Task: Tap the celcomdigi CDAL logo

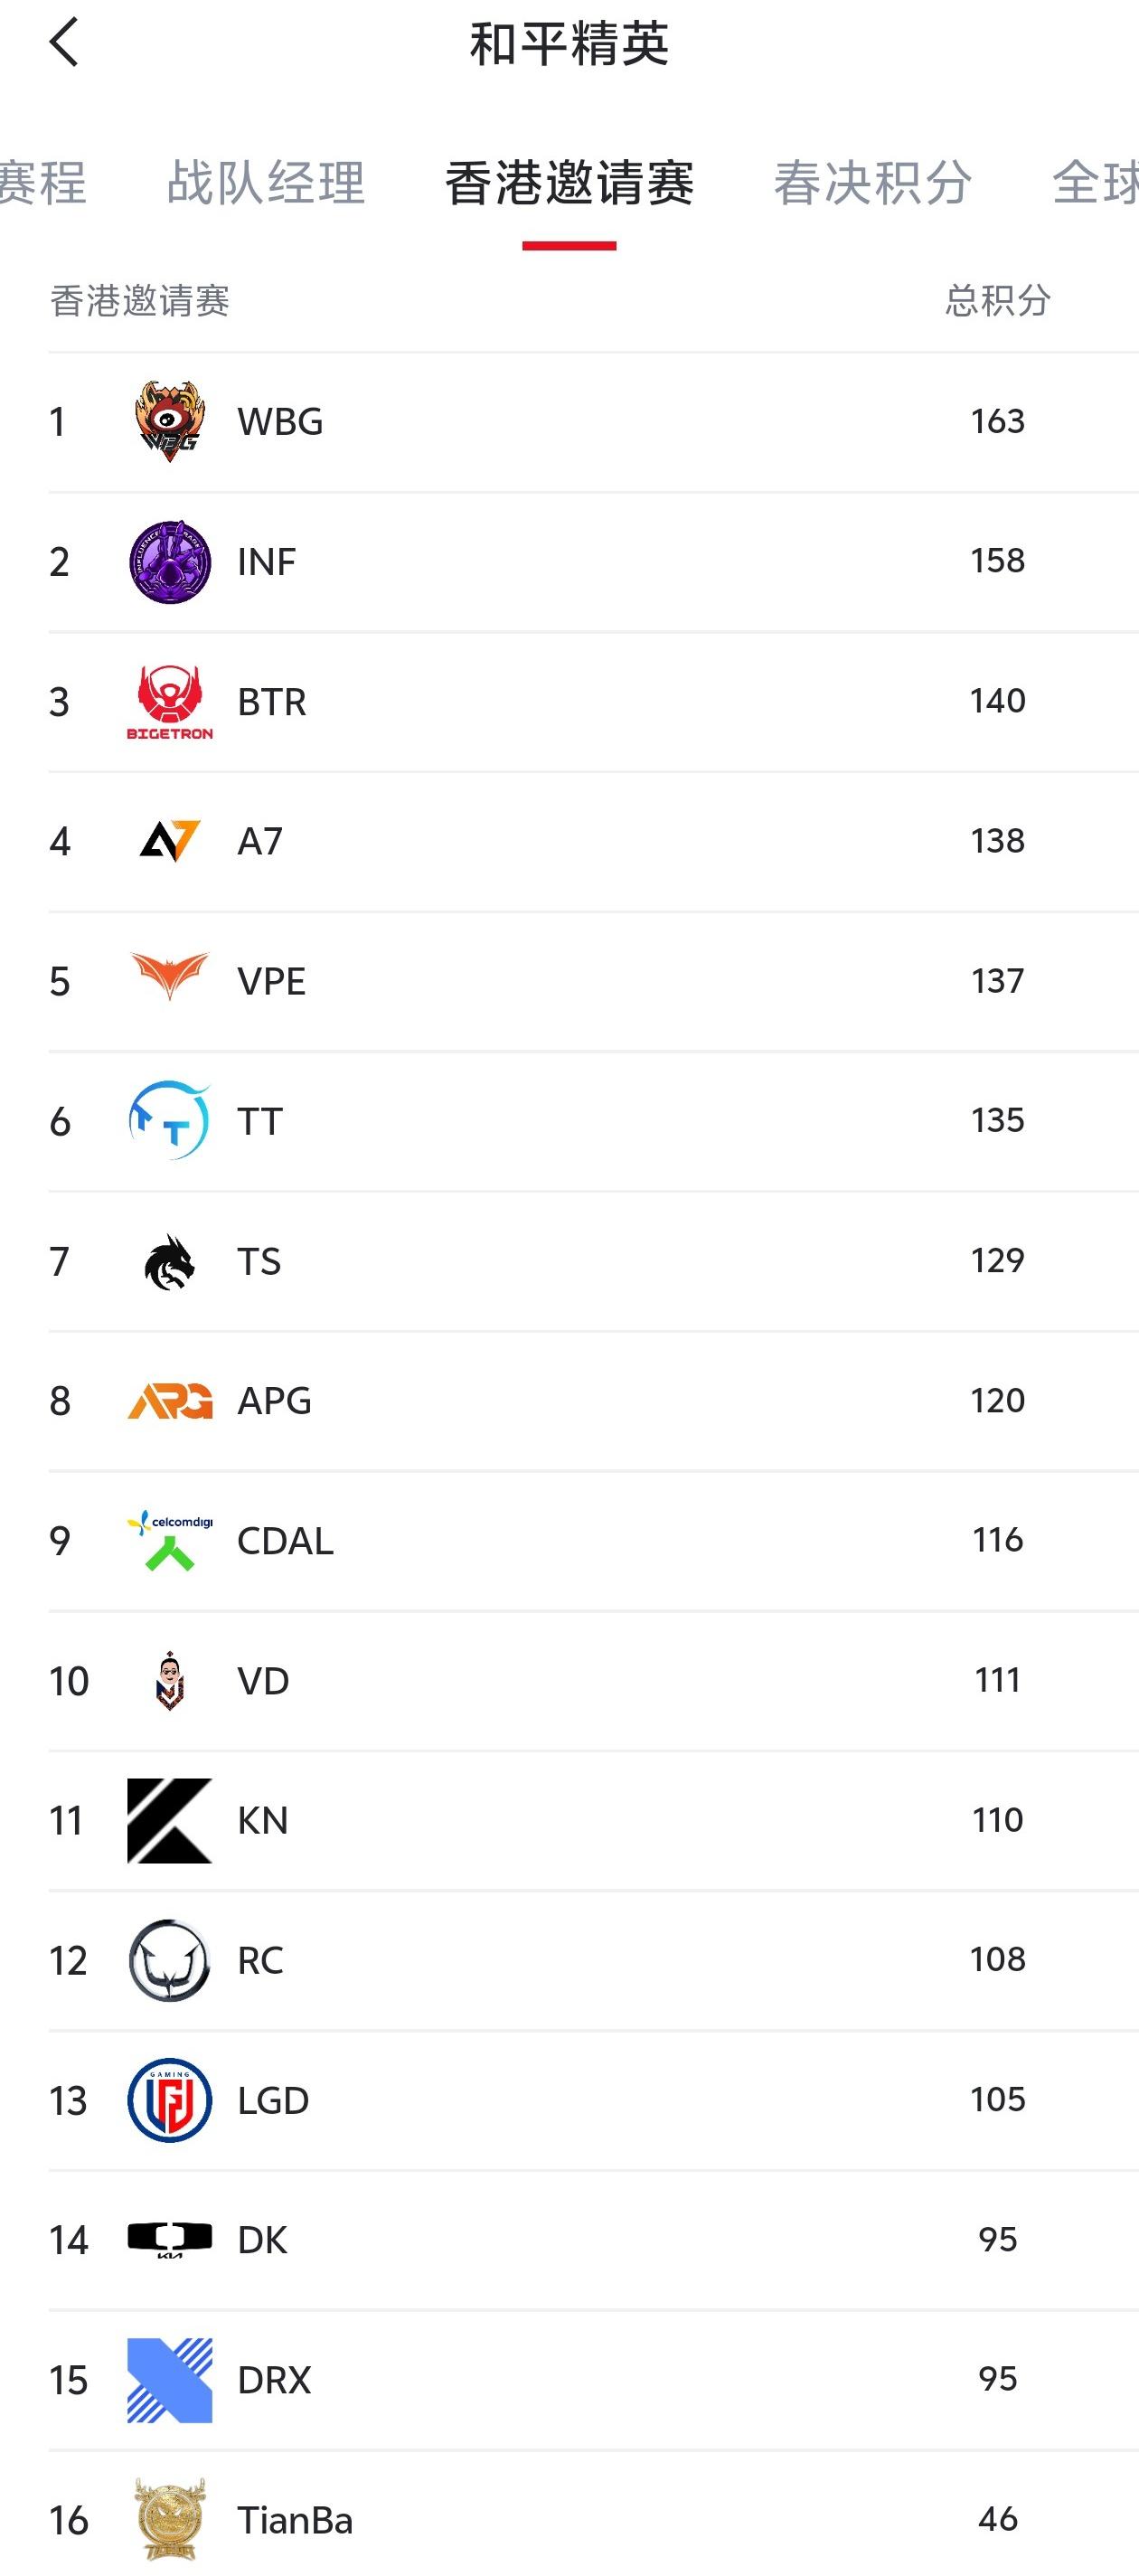Action: 170,1540
